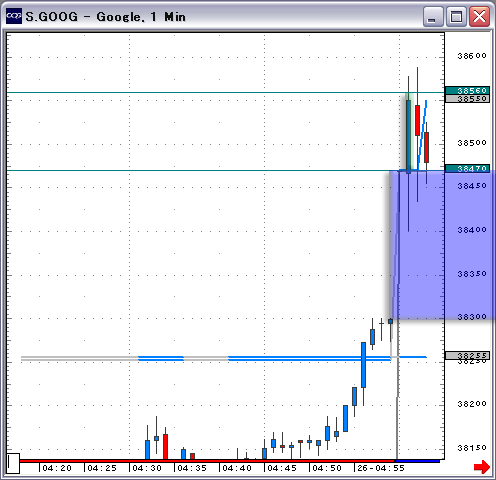The image size is (496, 480).
Task: Click the 04:35 time axis label
Action: point(192,468)
